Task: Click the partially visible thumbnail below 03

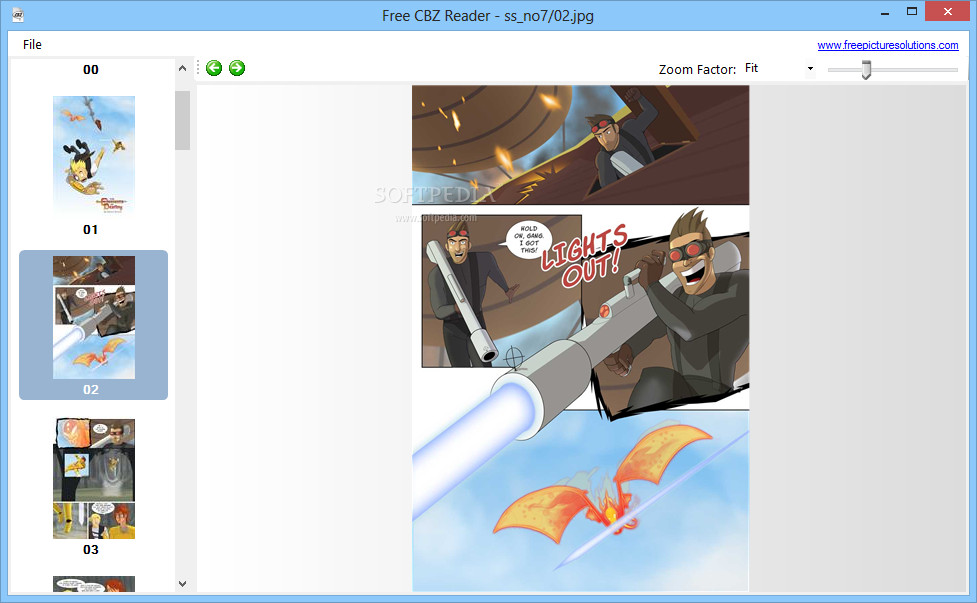Action: 93,584
